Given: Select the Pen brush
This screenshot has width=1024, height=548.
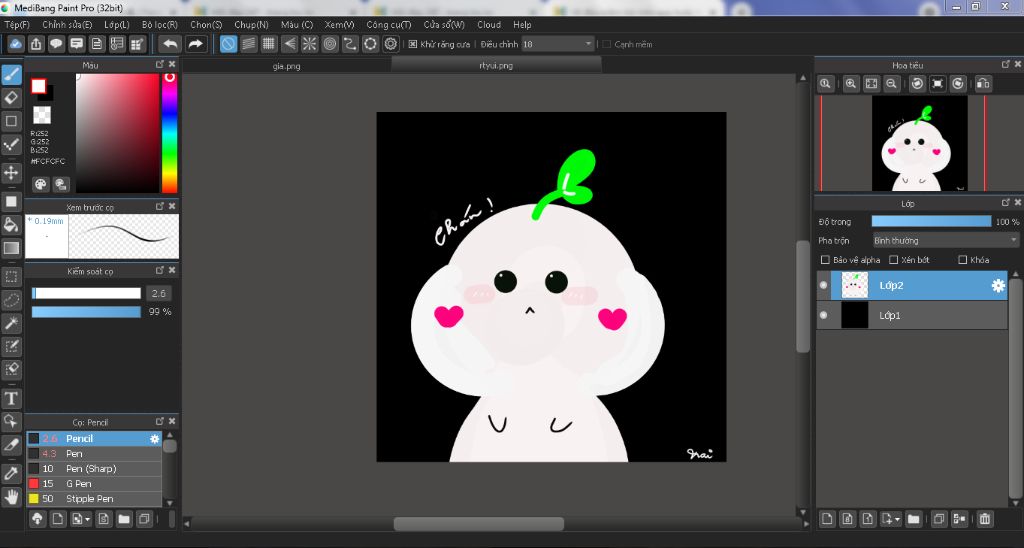Looking at the screenshot, I should click(94, 453).
